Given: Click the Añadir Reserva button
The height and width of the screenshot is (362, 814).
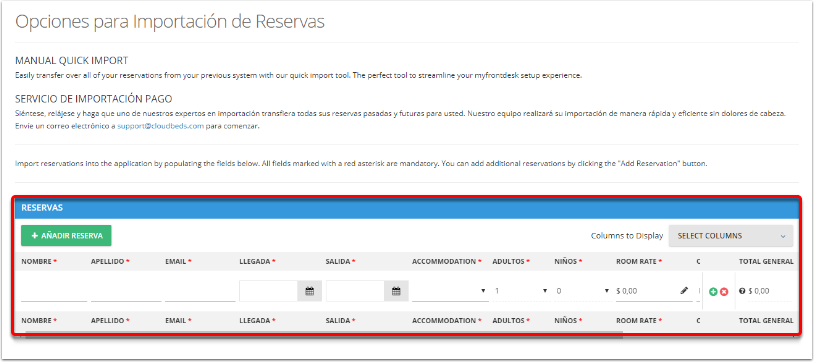Looking at the screenshot, I should pyautogui.click(x=66, y=235).
